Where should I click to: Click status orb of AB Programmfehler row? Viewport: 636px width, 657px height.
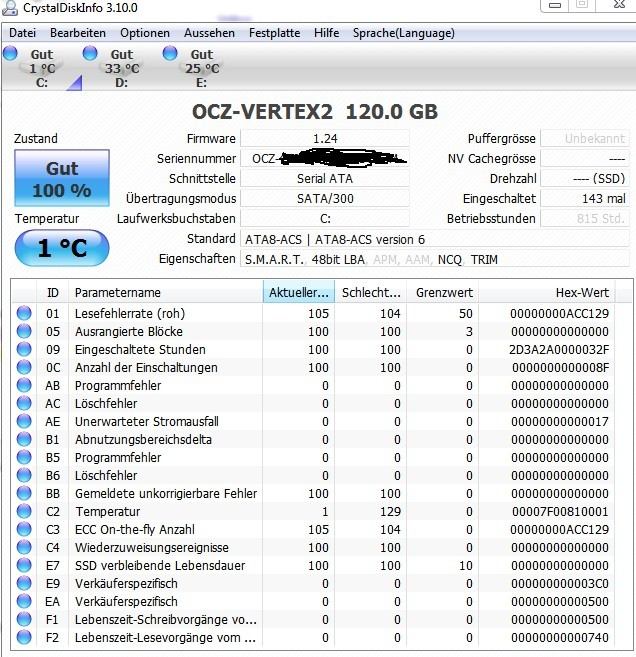pyautogui.click(x=24, y=385)
